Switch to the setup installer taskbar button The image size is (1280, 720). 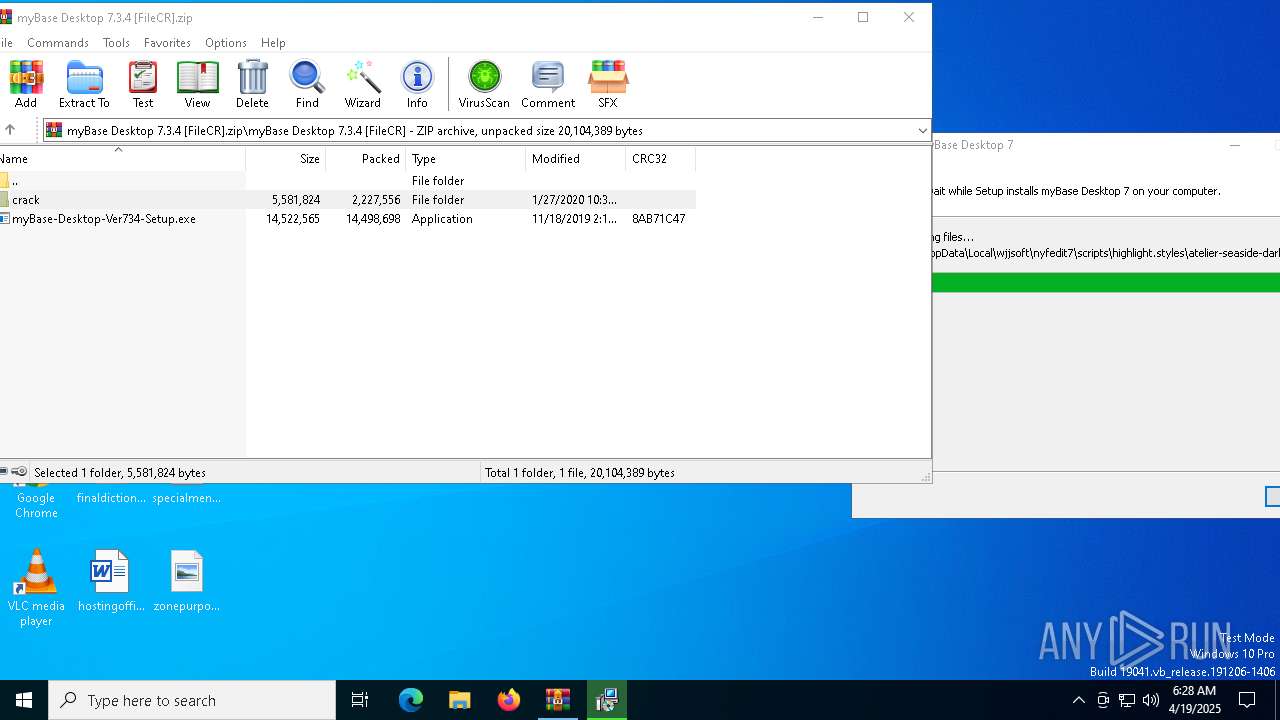[606, 700]
